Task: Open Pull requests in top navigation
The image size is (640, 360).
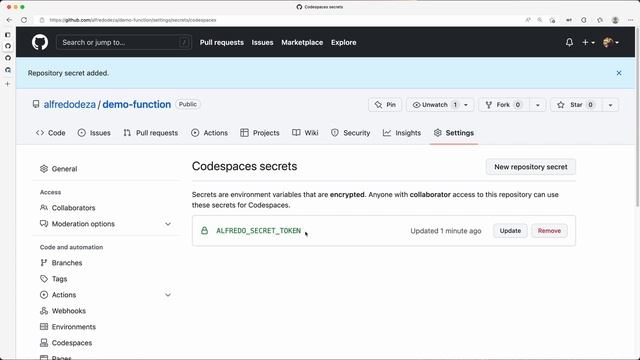Action: coord(222,42)
